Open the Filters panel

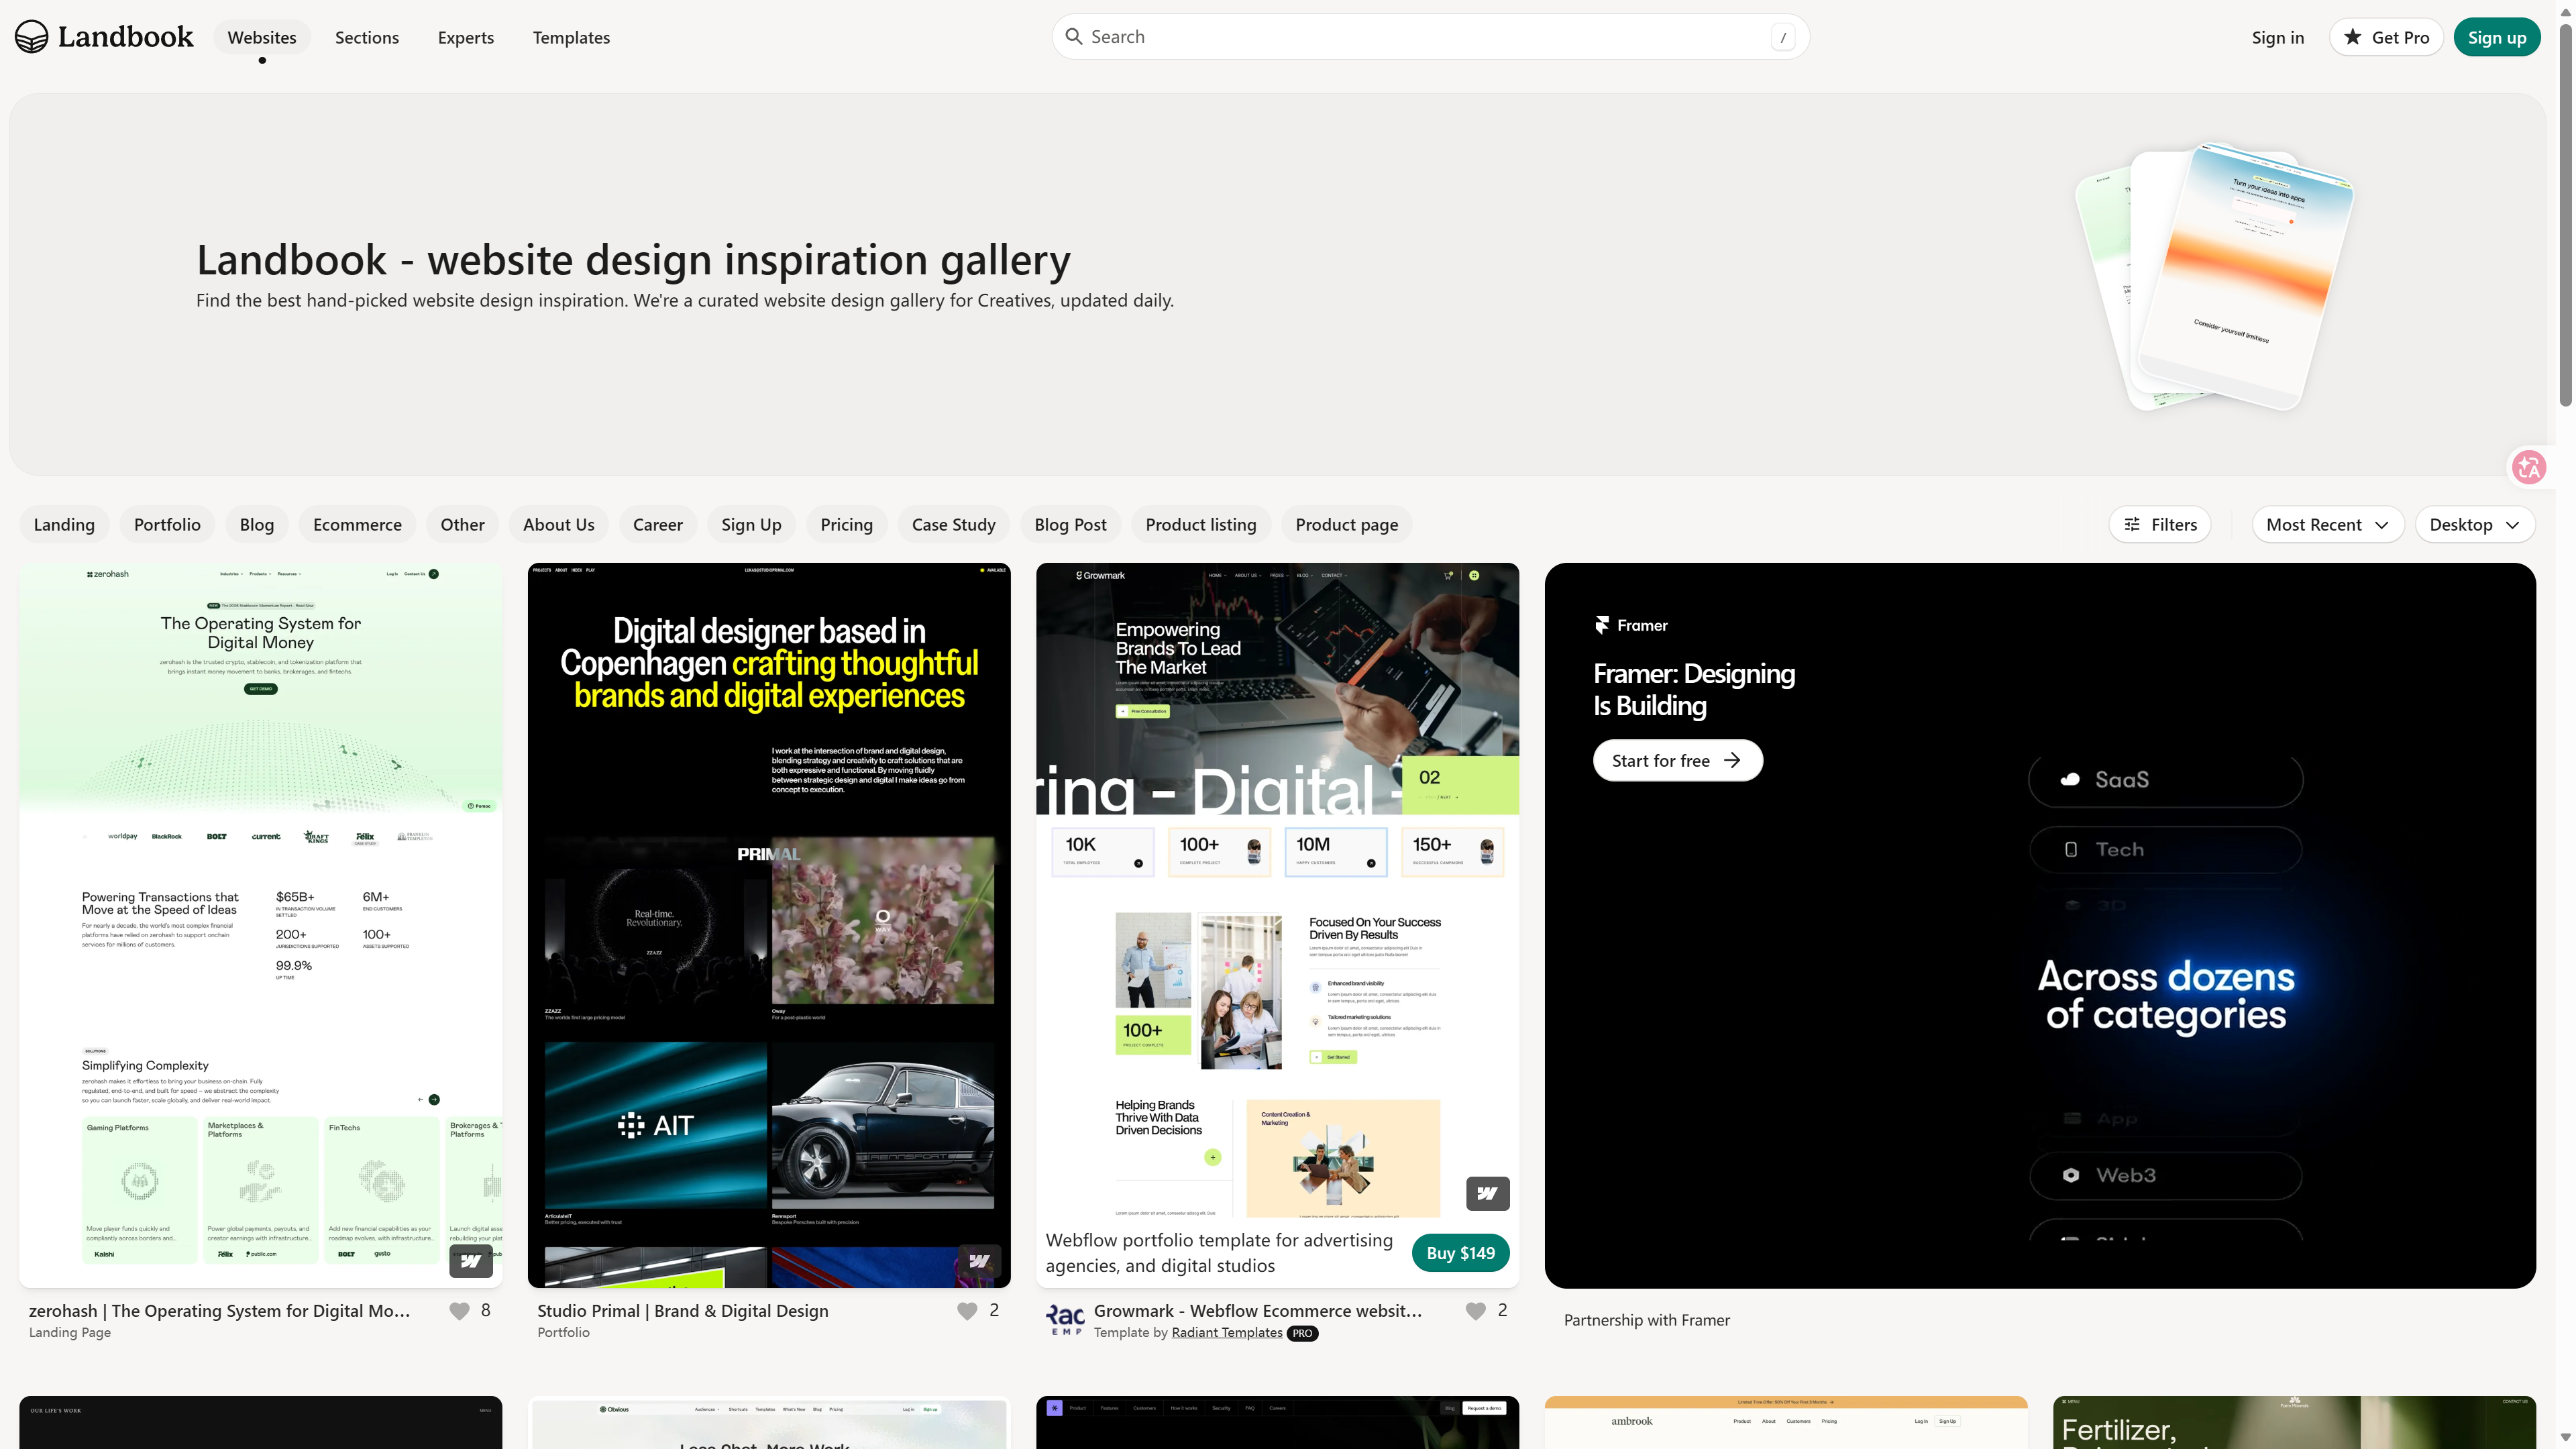pyautogui.click(x=2160, y=525)
